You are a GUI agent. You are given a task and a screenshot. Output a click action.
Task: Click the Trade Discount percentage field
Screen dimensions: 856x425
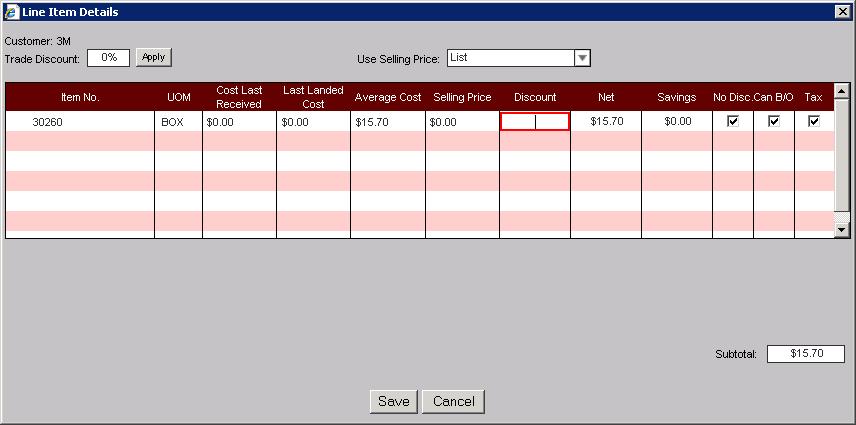click(x=108, y=57)
